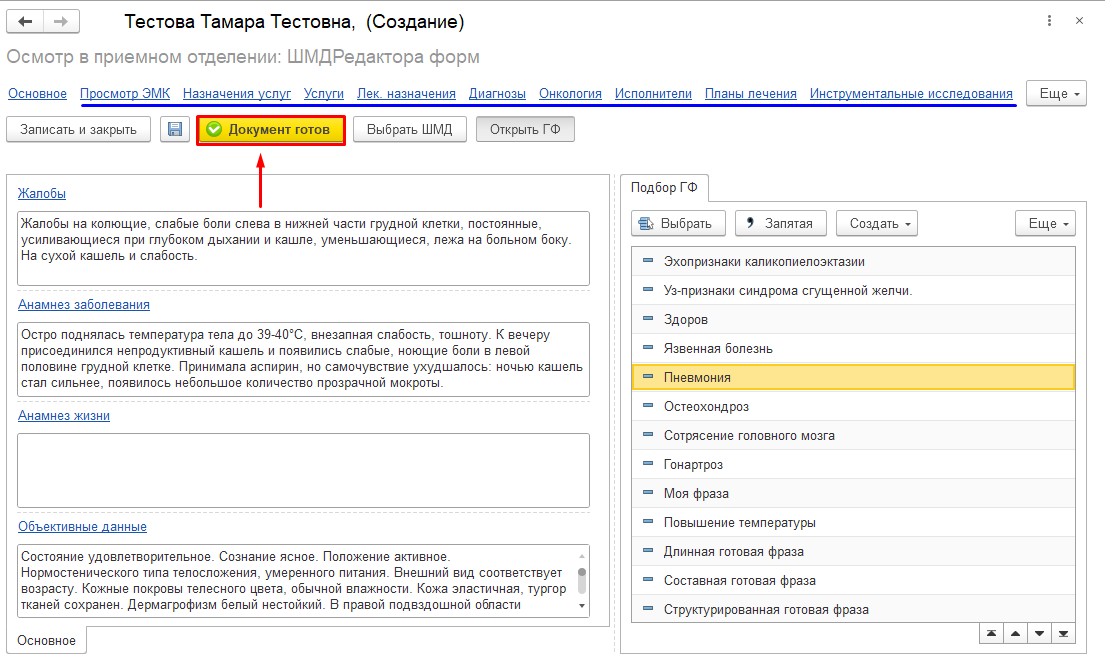
Task: Open the Основное navigation link
Action: tap(37, 94)
